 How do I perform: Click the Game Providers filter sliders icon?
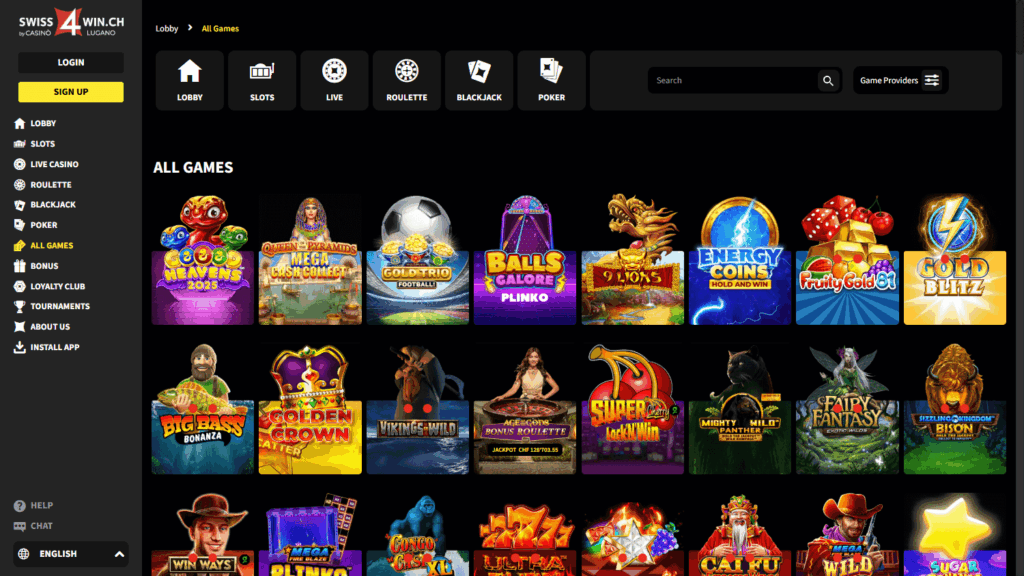pyautogui.click(x=932, y=80)
